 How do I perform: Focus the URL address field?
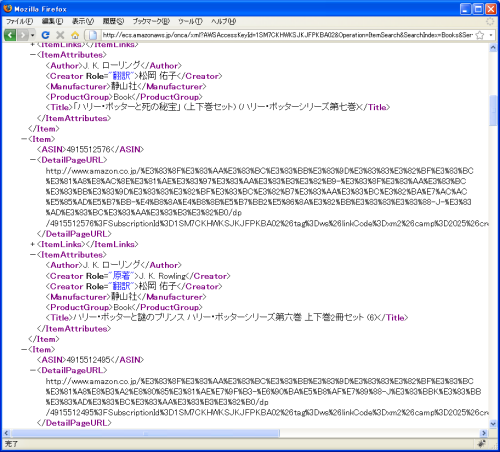coord(288,35)
